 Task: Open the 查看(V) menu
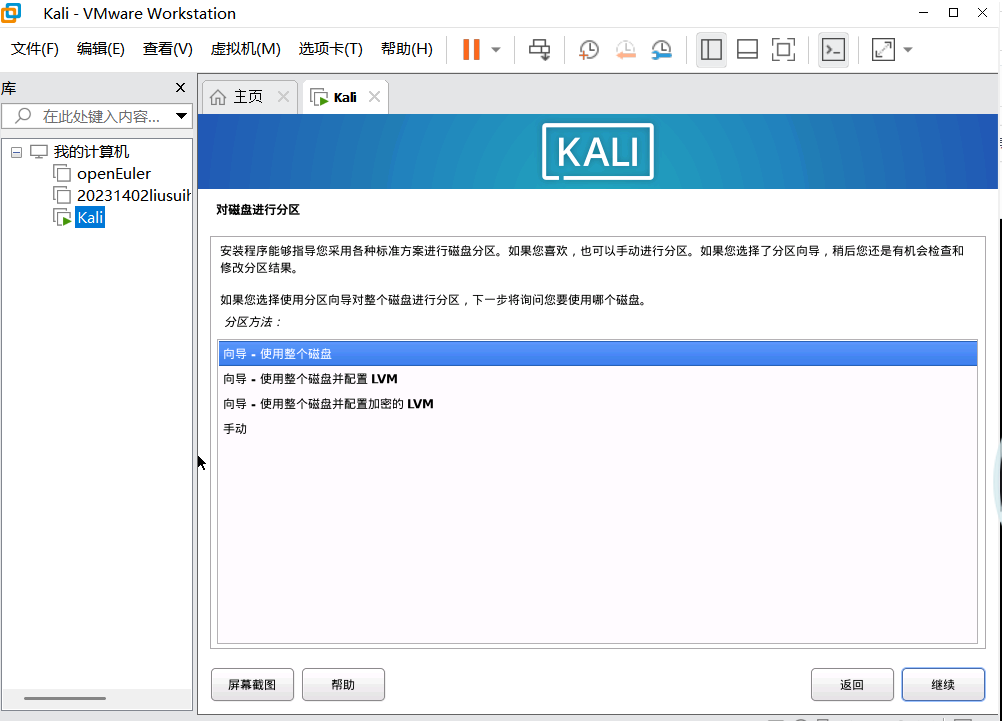(167, 49)
